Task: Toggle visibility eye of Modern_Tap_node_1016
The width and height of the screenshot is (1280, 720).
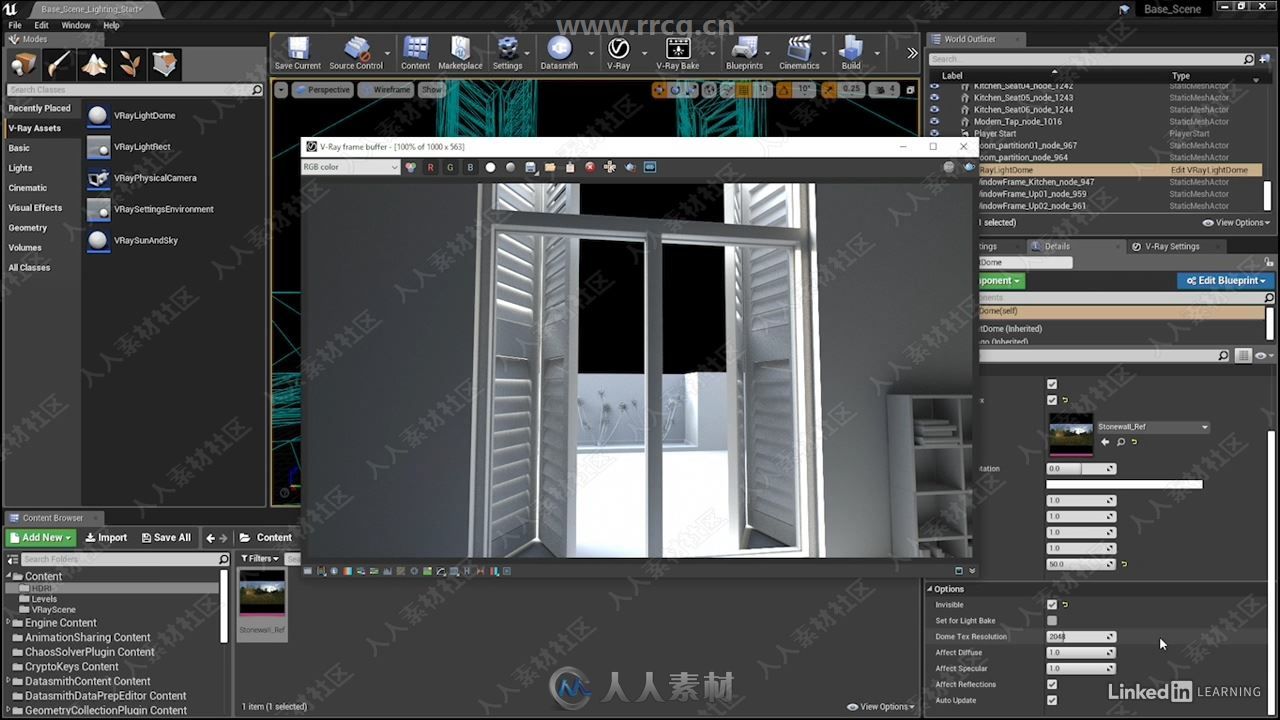Action: 935,122
